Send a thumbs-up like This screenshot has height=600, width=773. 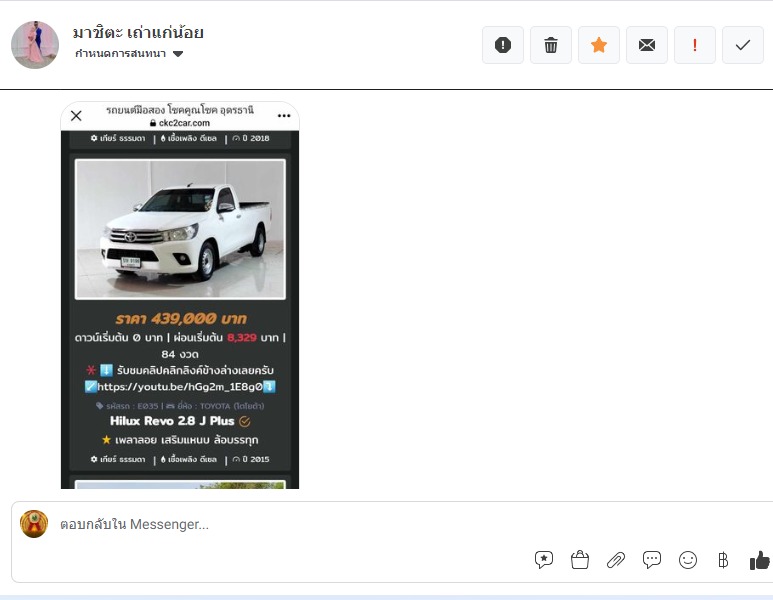pyautogui.click(x=759, y=560)
